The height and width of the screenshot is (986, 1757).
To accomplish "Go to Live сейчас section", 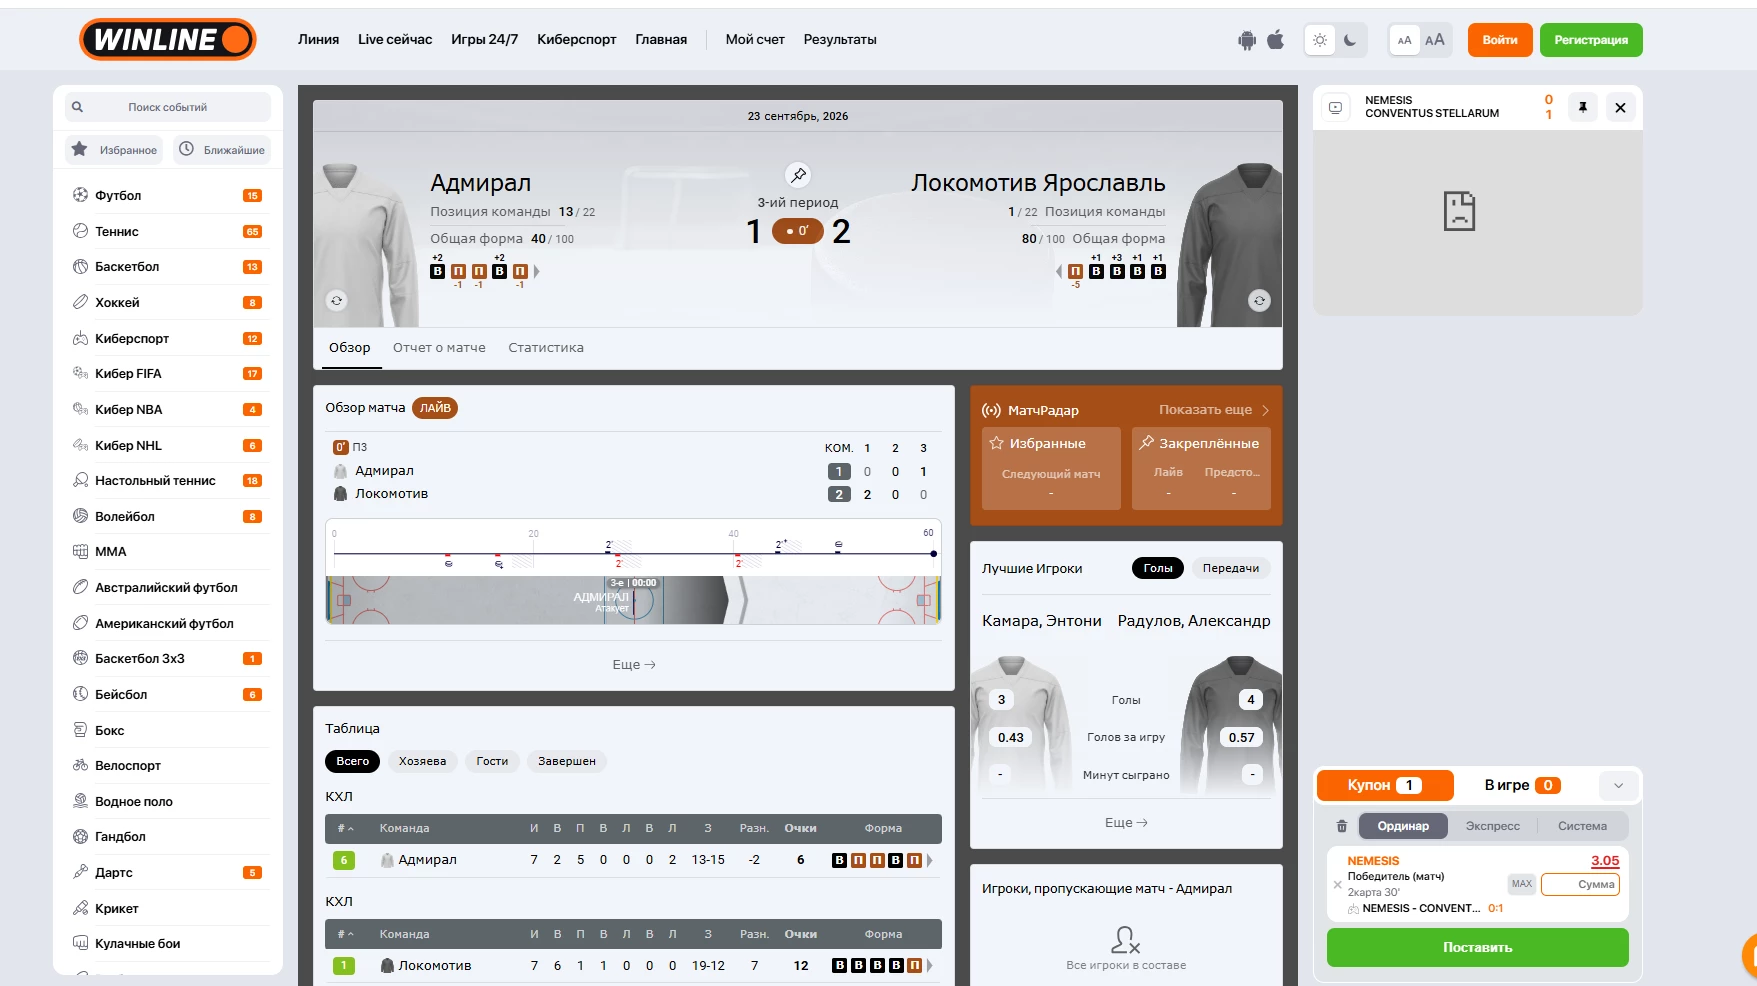I will [x=395, y=40].
